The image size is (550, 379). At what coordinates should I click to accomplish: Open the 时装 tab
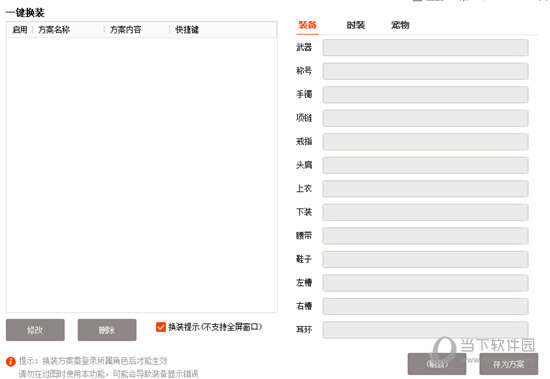coord(356,25)
